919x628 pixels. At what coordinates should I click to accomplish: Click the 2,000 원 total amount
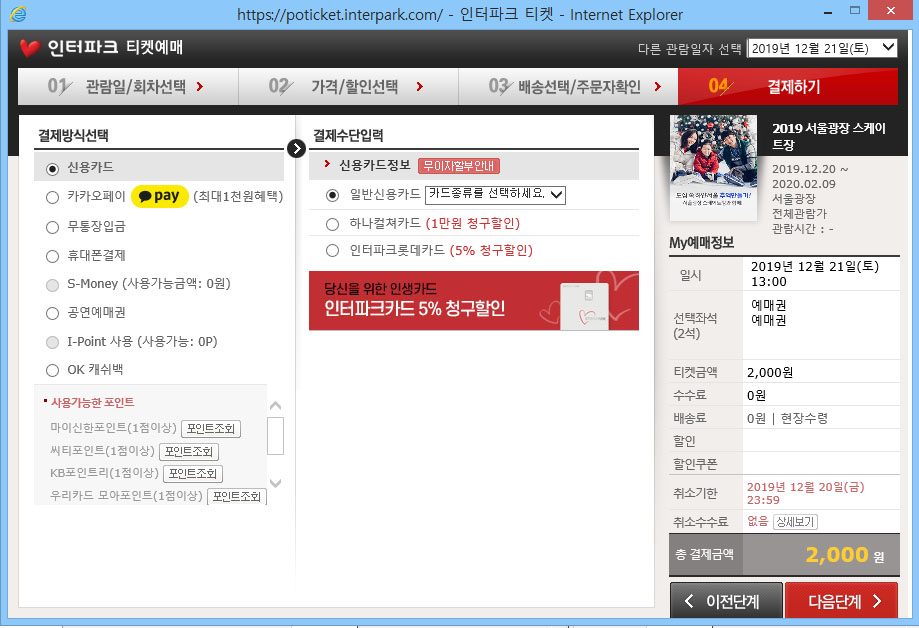845,555
